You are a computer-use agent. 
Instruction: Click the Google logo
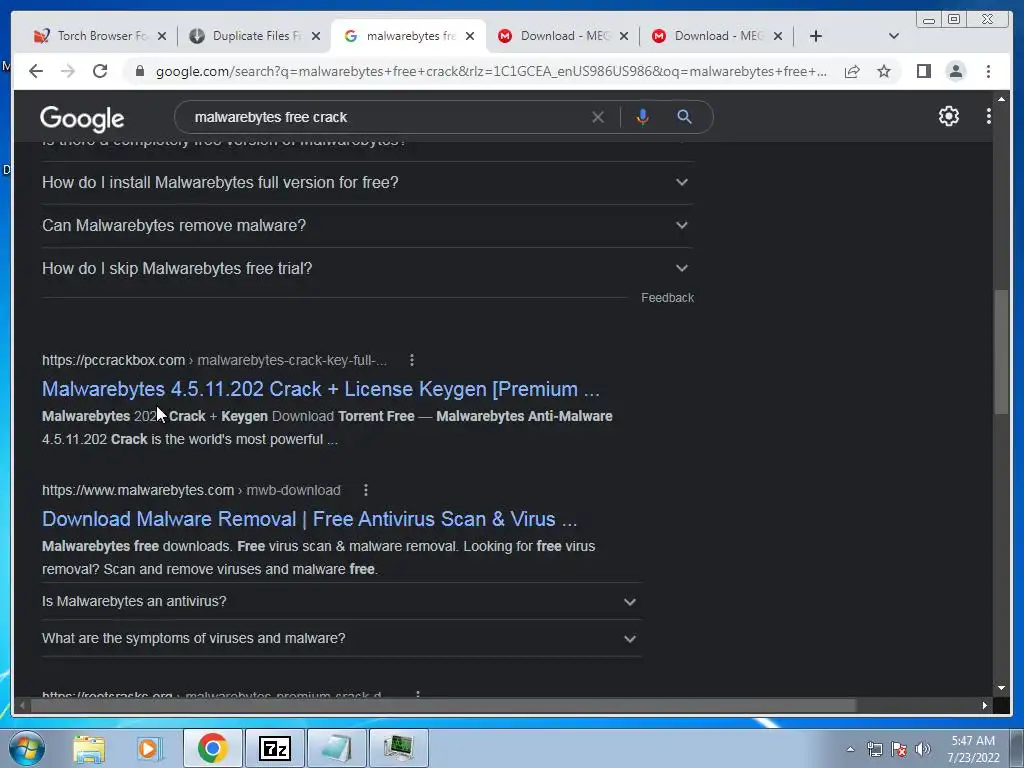coord(82,119)
